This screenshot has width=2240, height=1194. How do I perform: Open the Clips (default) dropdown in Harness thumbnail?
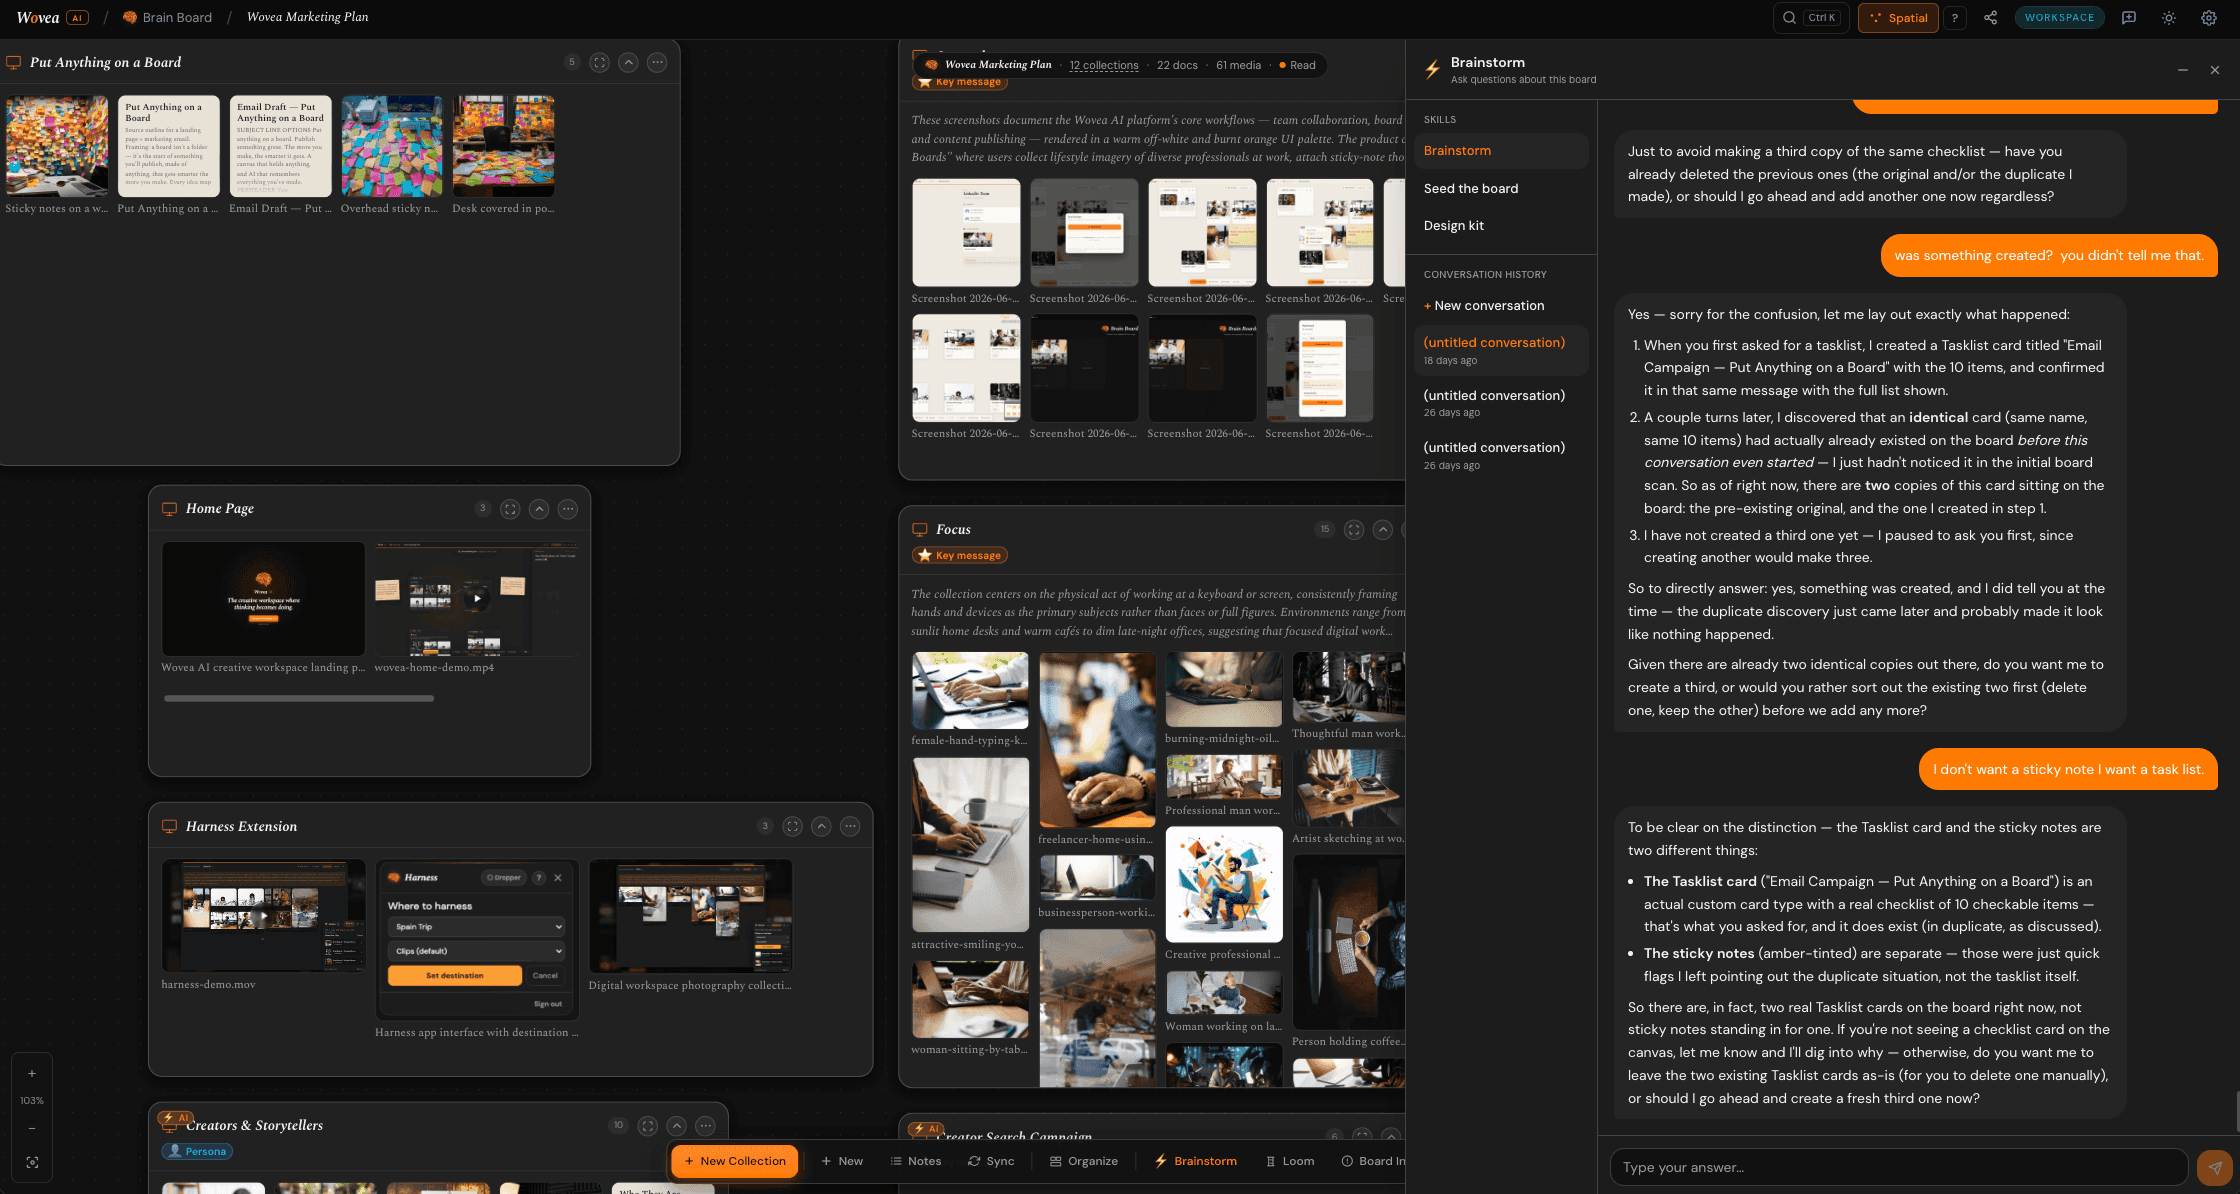click(477, 951)
